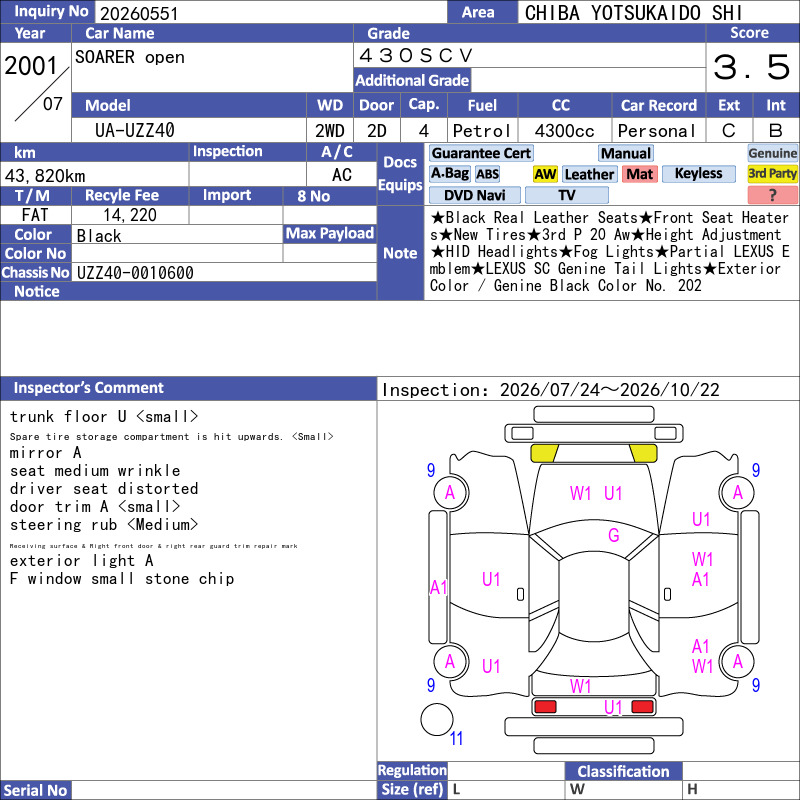800x800 pixels.
Task: Select the A-Bag equipment badge
Action: (x=449, y=174)
